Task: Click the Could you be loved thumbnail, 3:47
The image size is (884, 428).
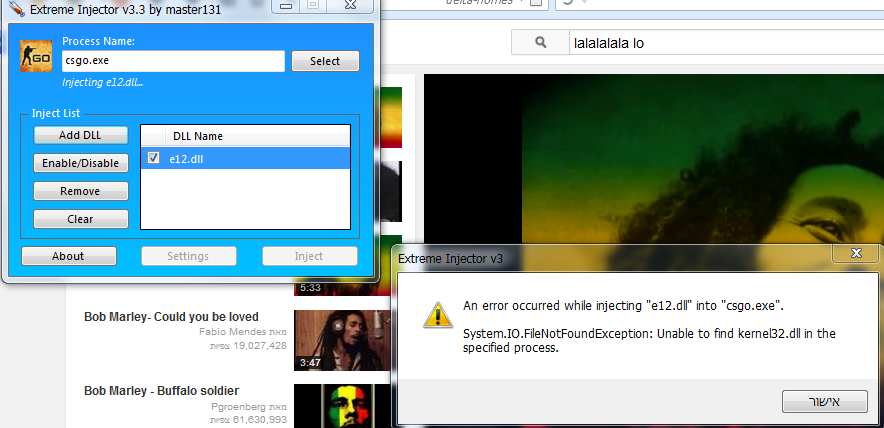Action: click(x=342, y=340)
